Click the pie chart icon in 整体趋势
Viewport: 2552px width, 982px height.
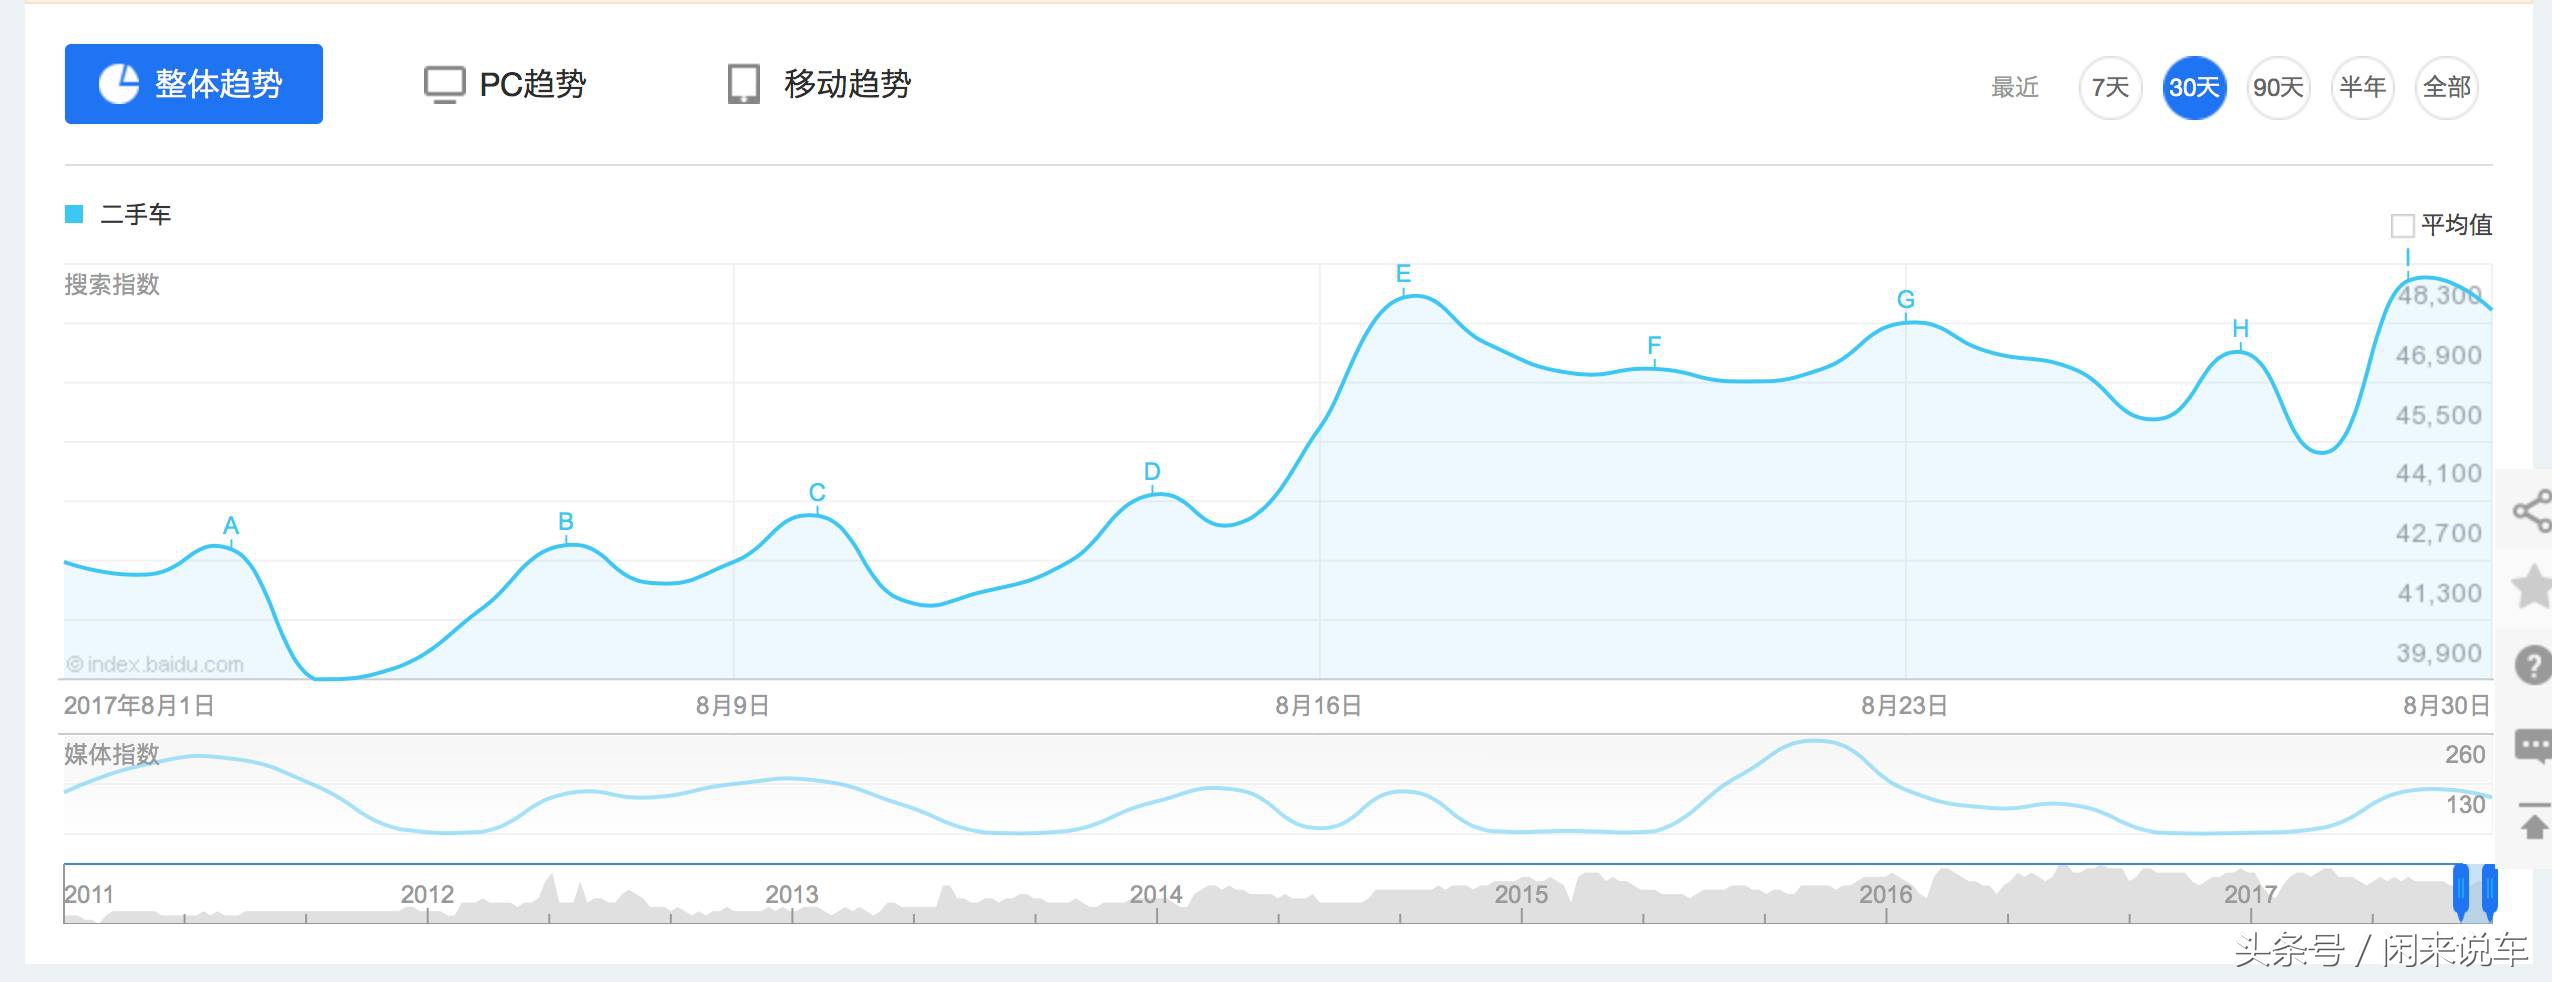(118, 84)
